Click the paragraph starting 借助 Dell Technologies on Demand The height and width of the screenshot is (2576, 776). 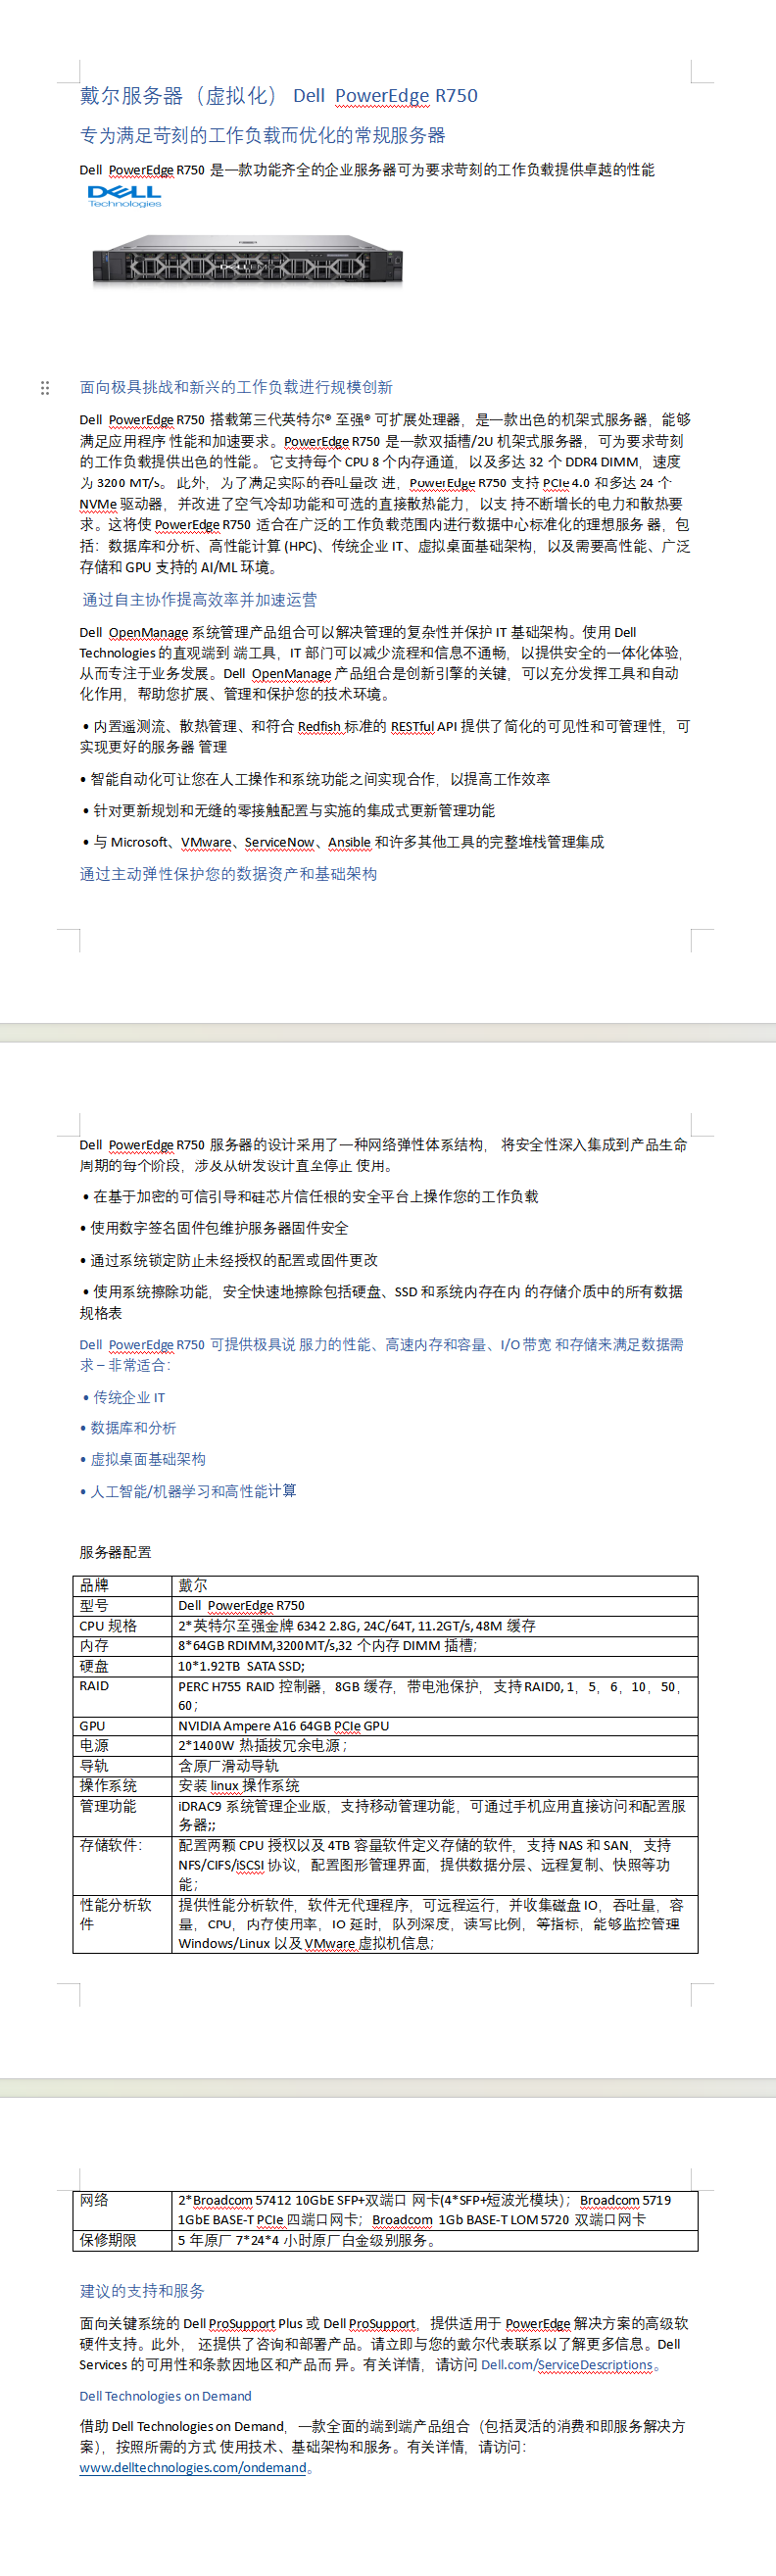pos(382,2446)
